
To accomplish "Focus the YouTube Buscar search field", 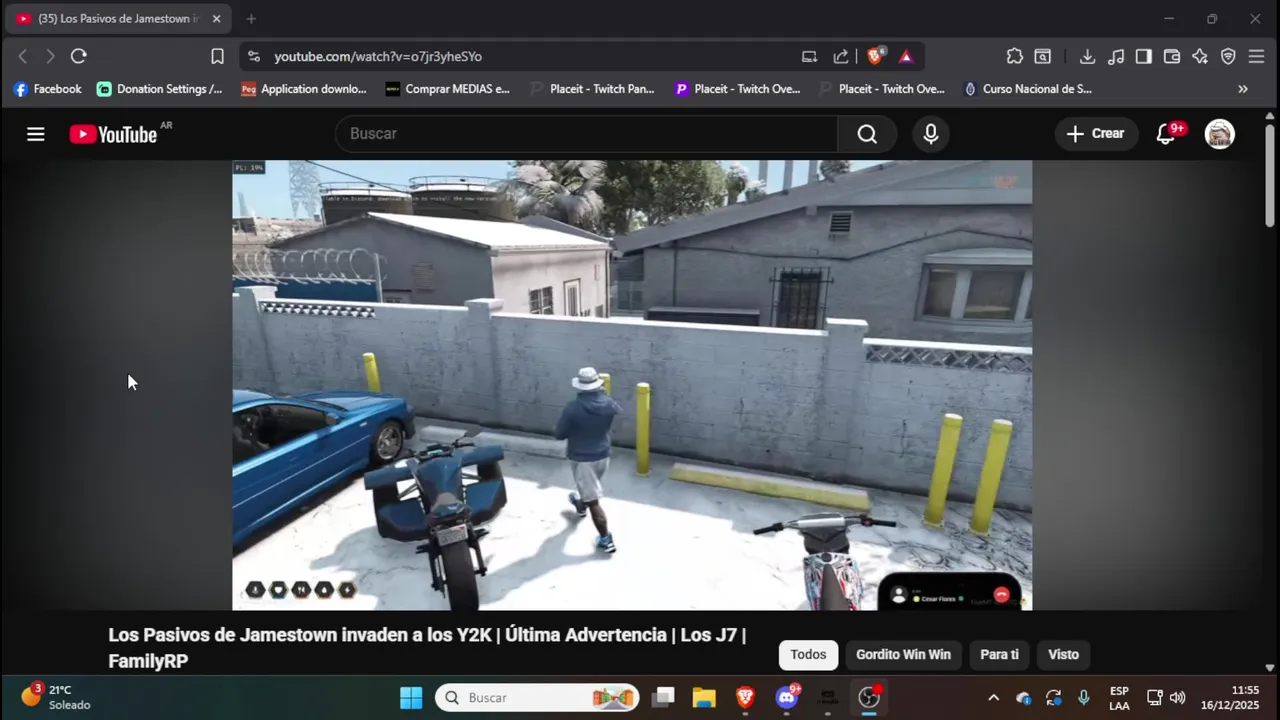I will 586,134.
